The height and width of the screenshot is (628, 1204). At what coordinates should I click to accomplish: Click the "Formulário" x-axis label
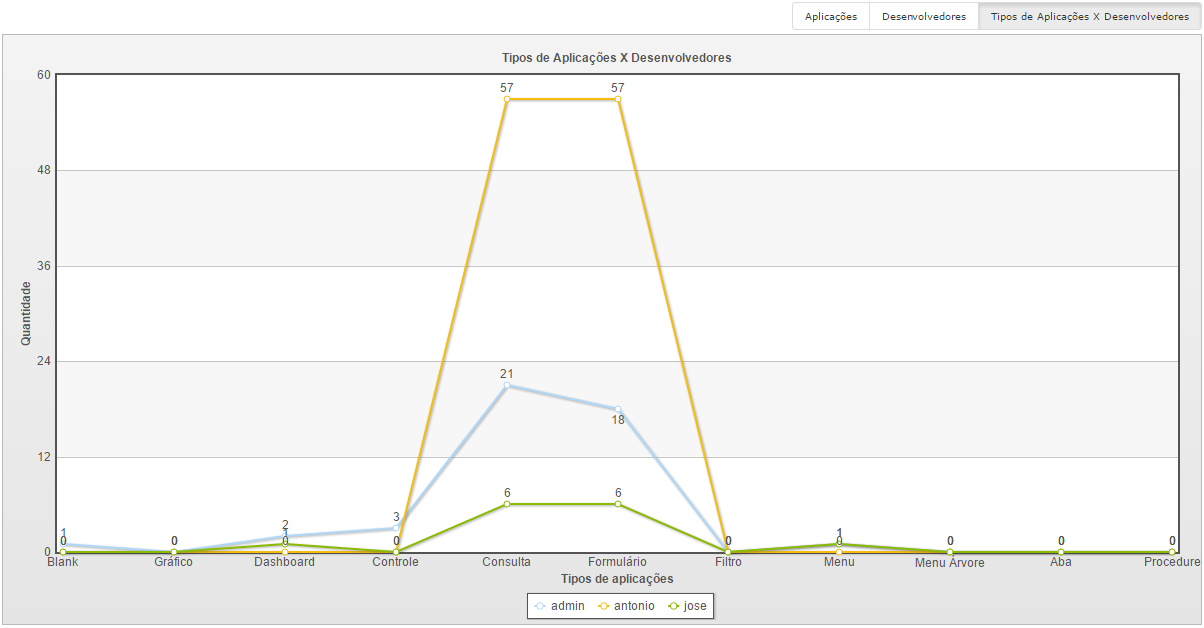pos(618,562)
